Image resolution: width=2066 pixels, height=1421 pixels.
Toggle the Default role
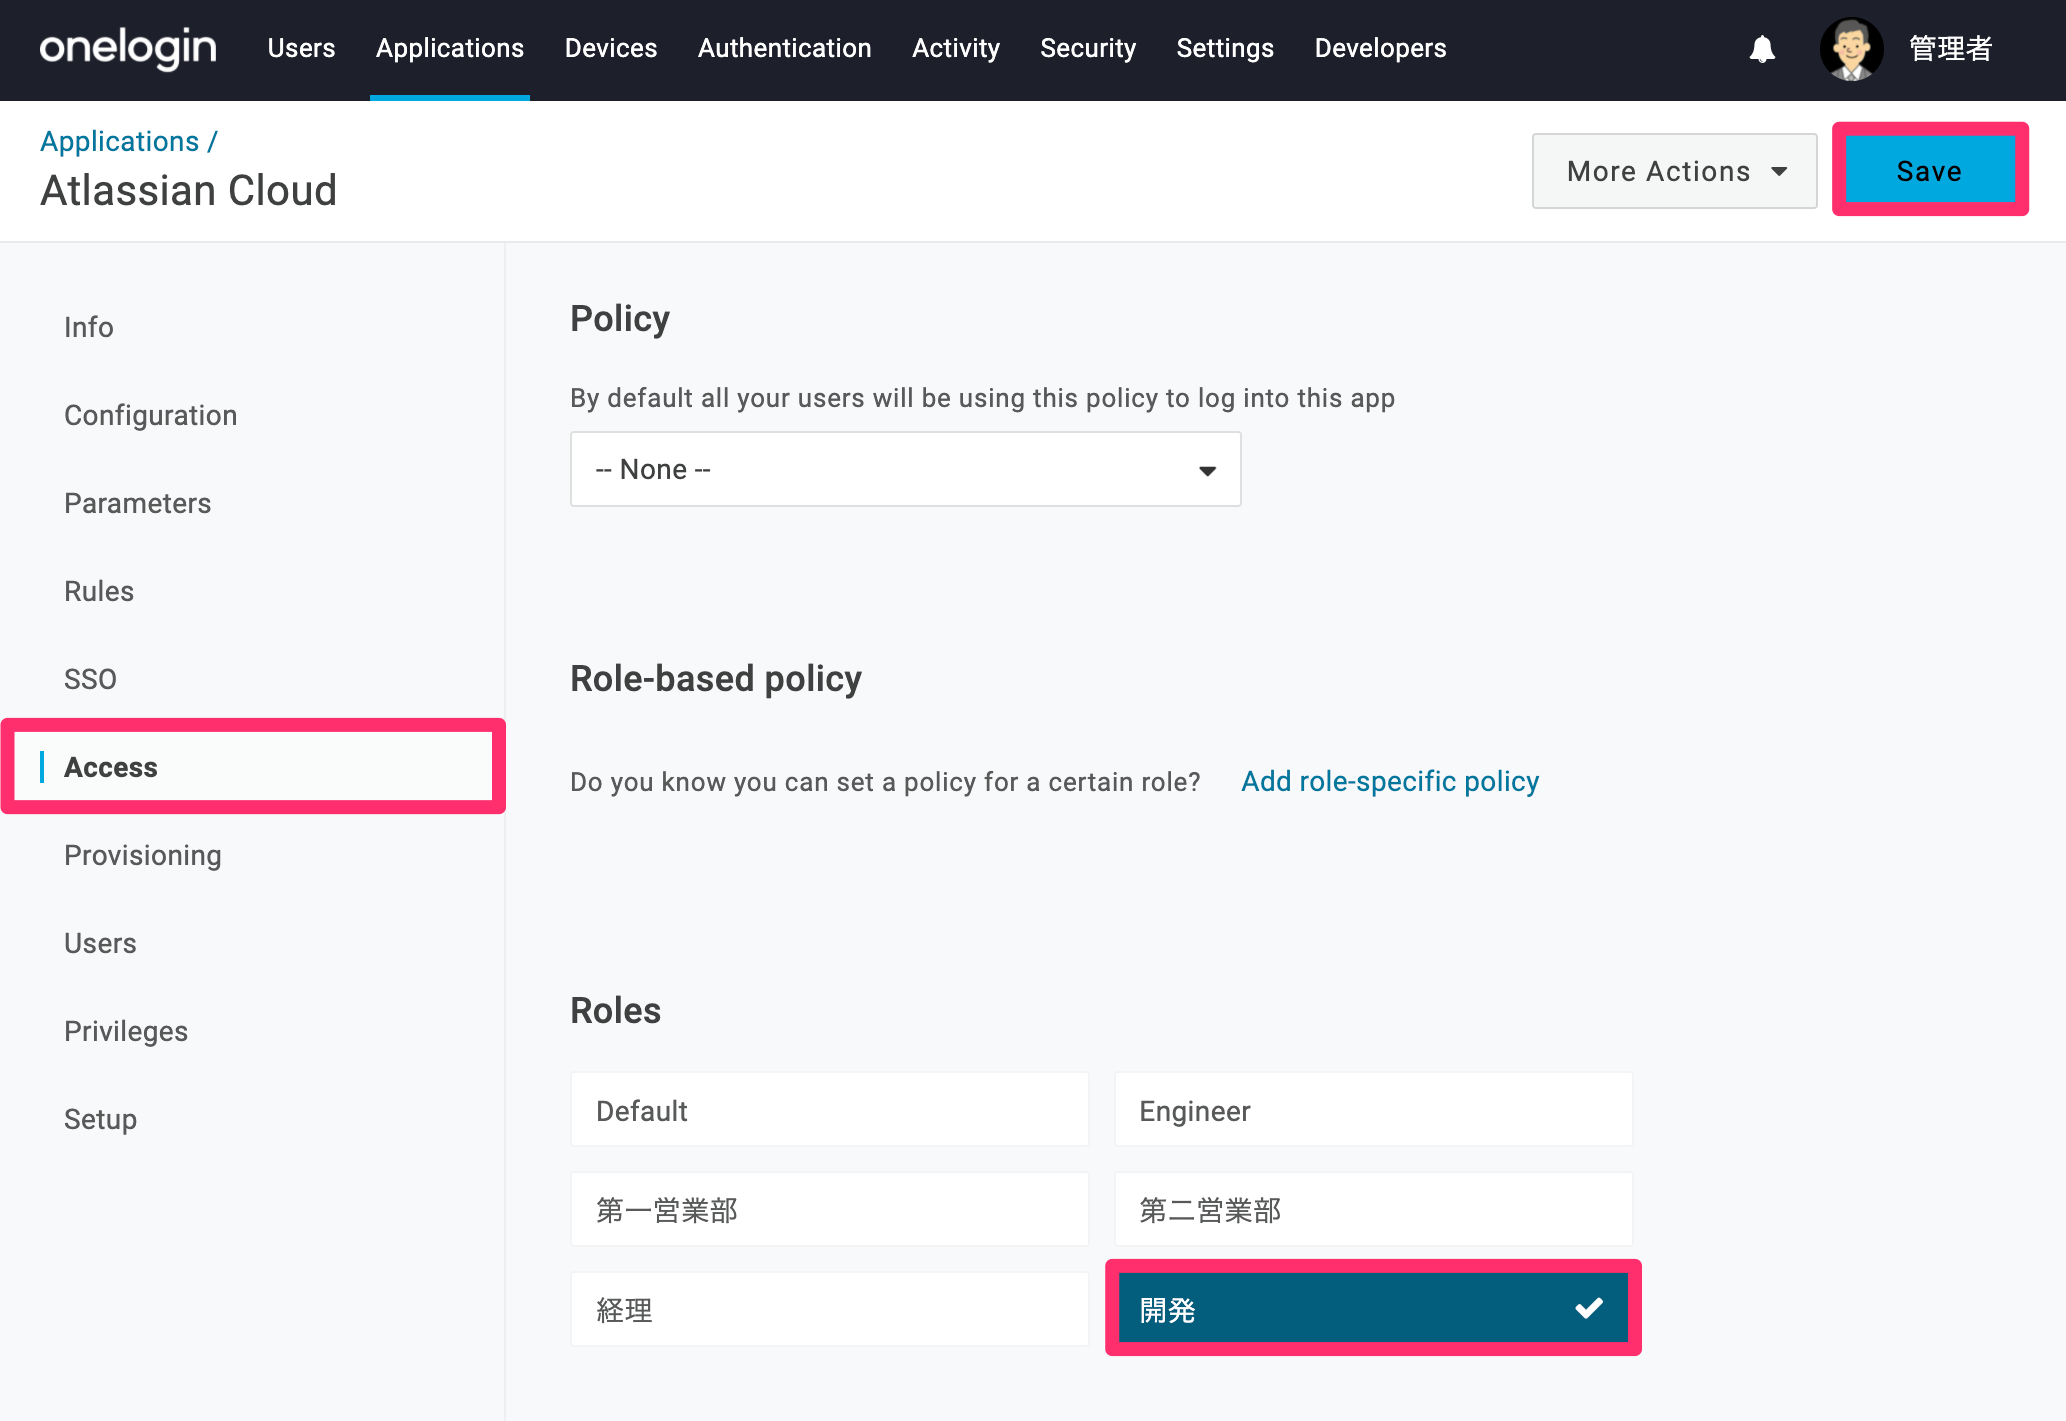coord(829,1110)
